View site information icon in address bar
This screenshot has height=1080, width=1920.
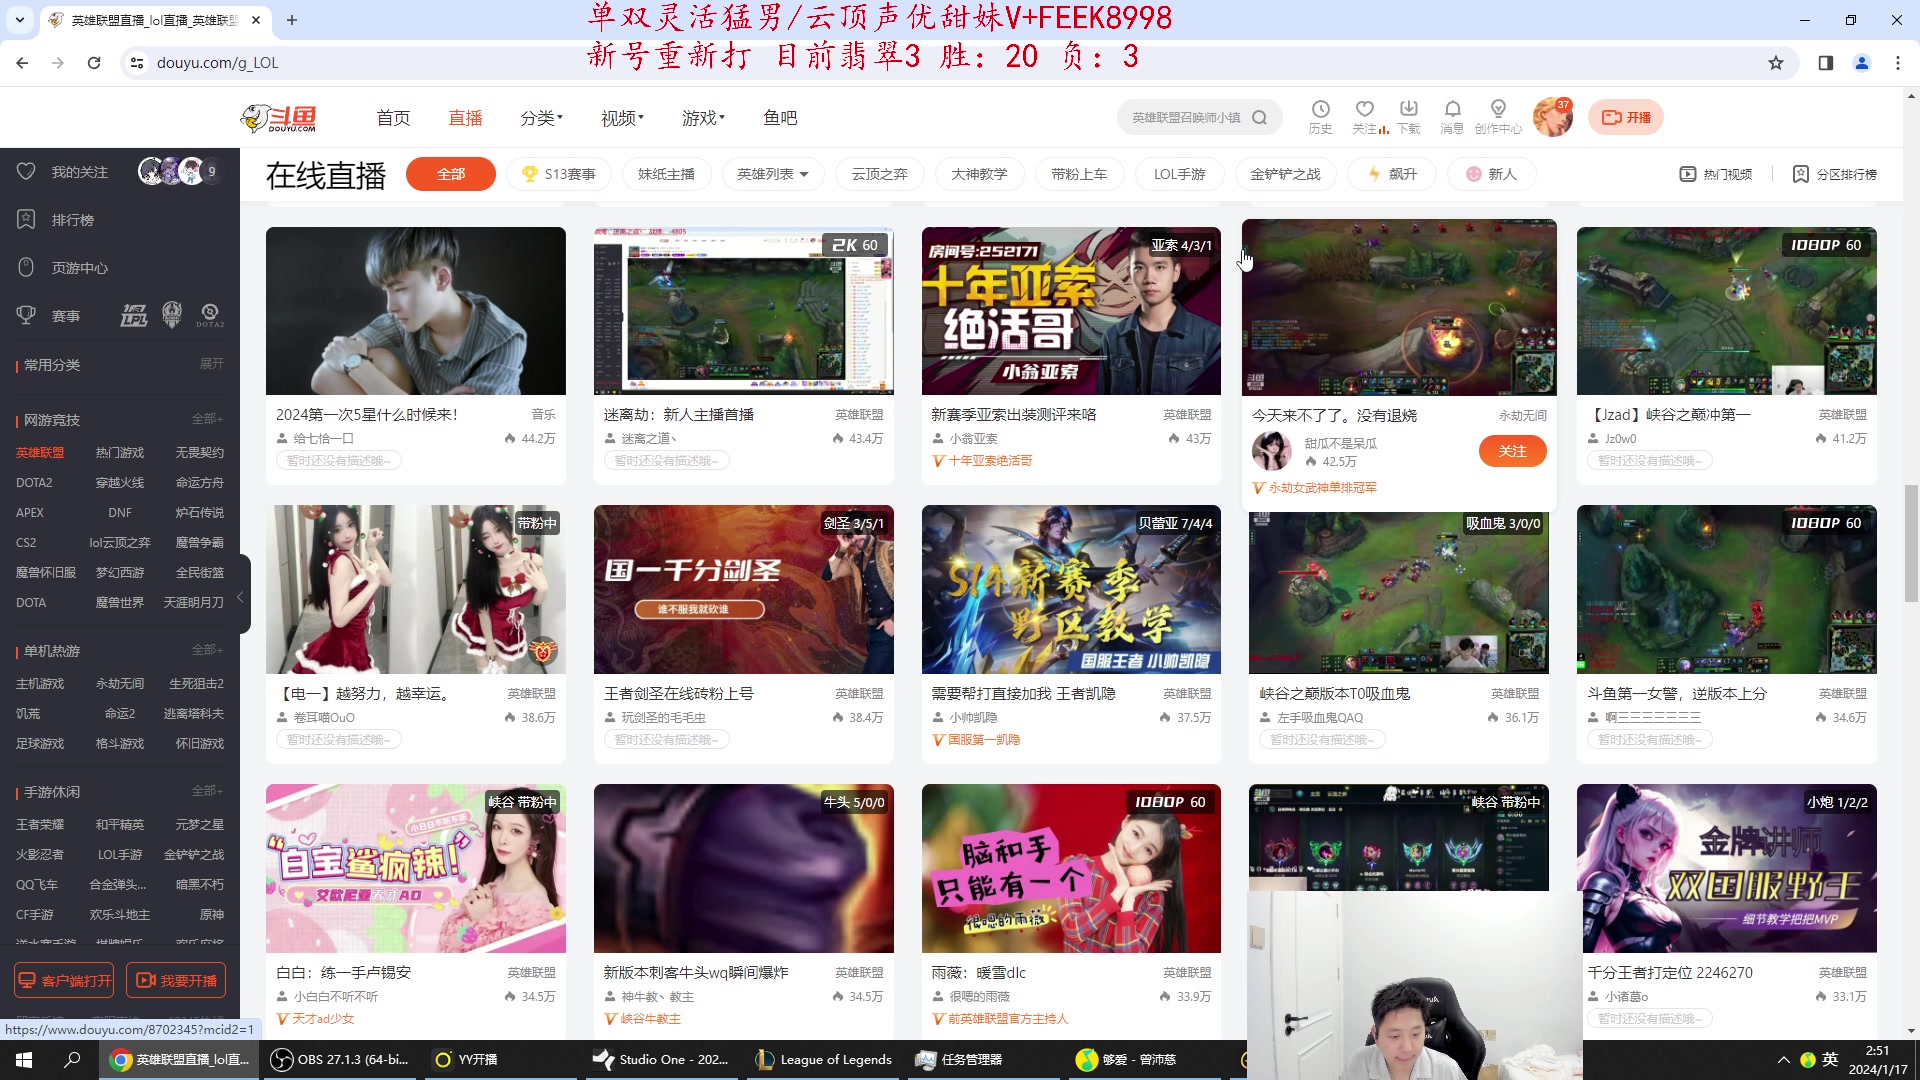click(137, 62)
